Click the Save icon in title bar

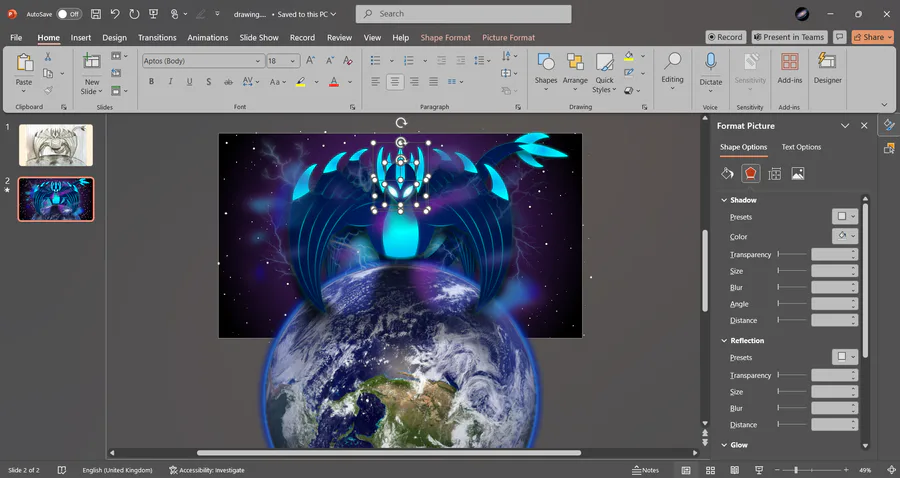click(x=96, y=14)
